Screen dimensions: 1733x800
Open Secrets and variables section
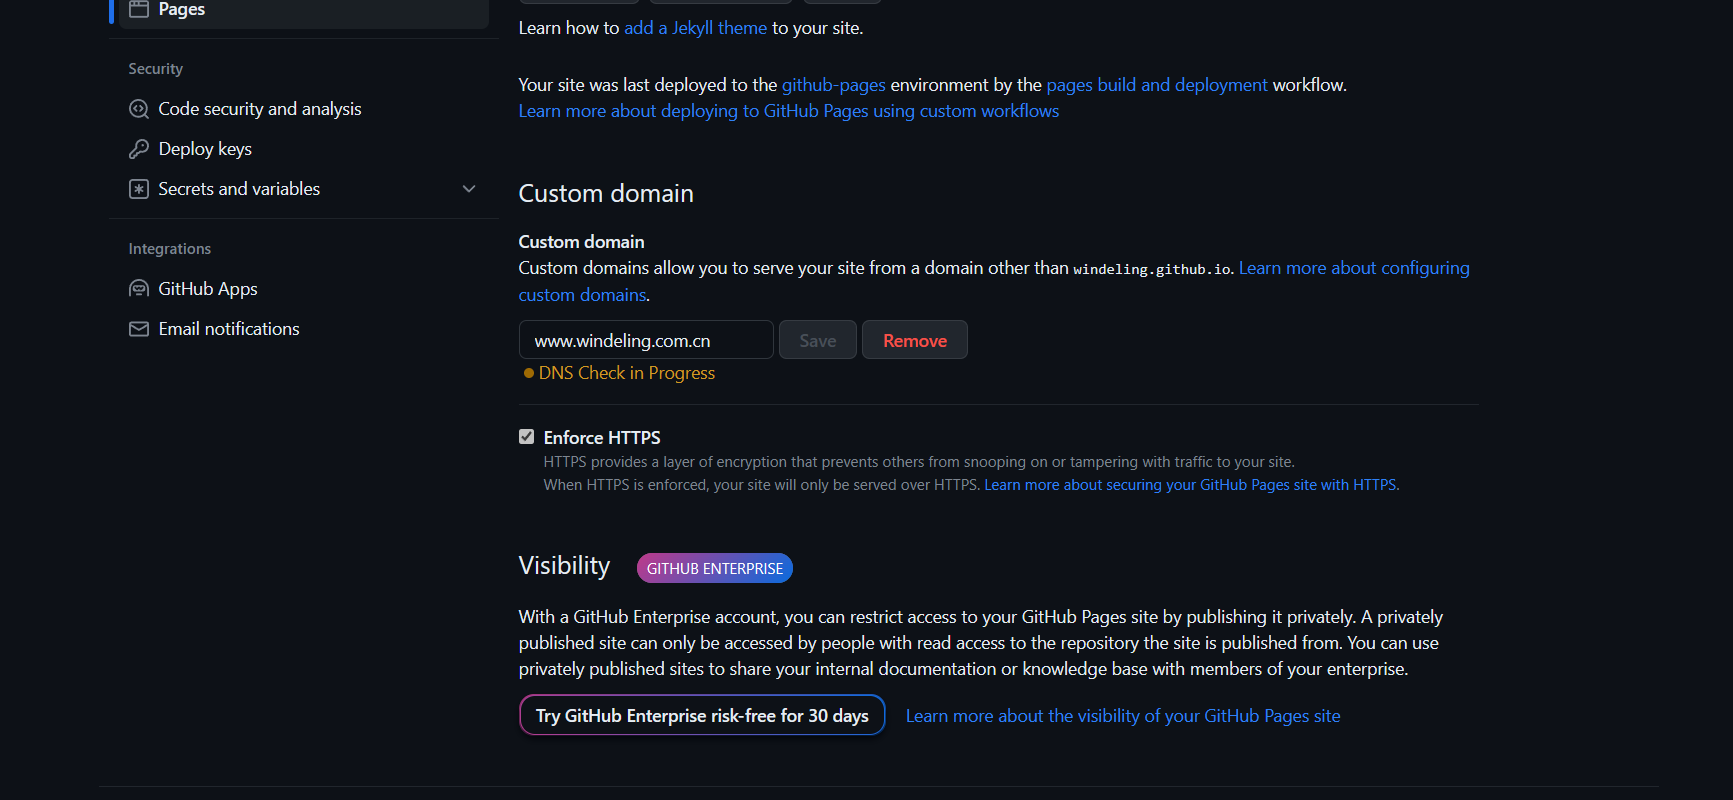click(x=304, y=189)
